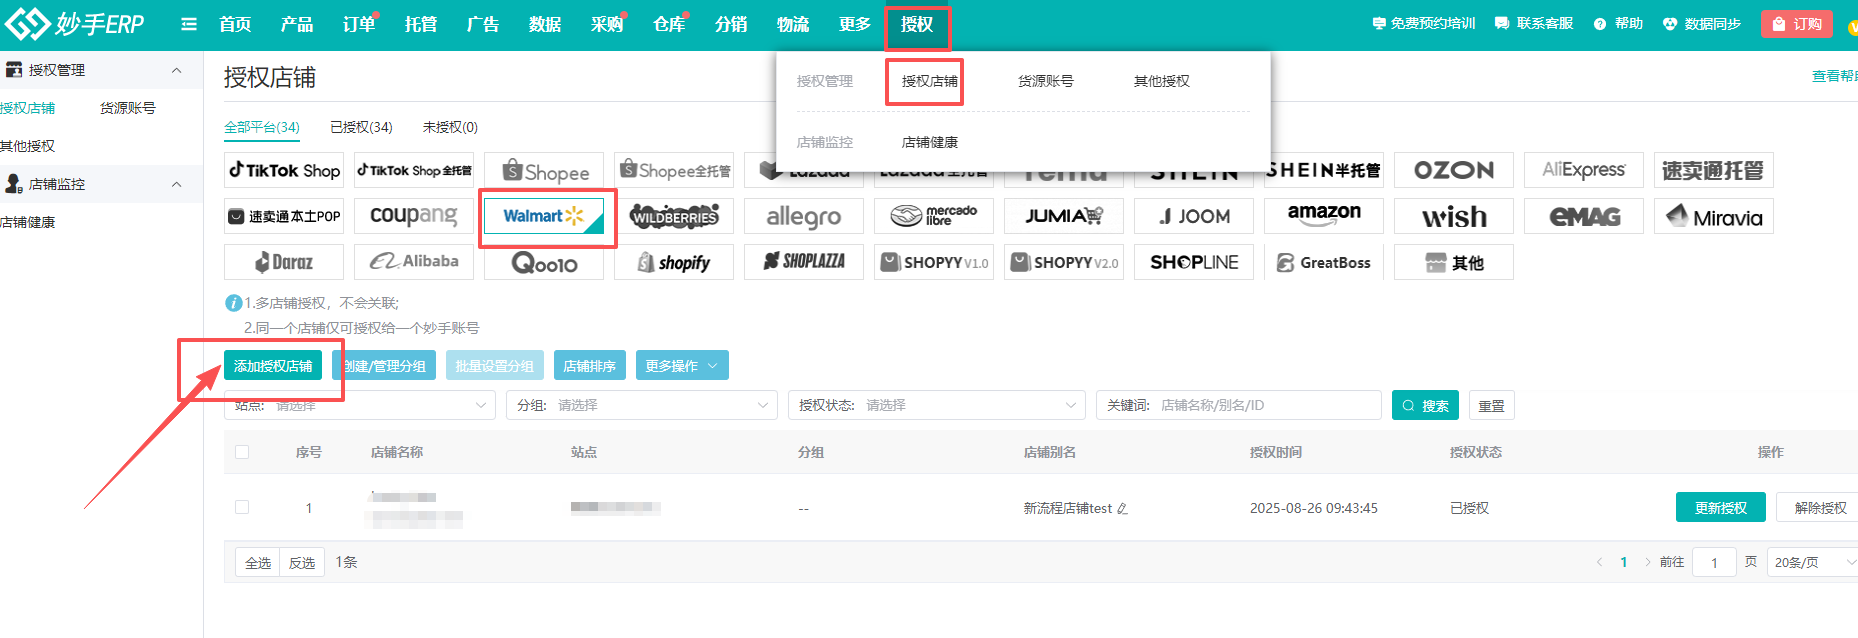Switch to the 未授权(0) tab

click(x=450, y=127)
